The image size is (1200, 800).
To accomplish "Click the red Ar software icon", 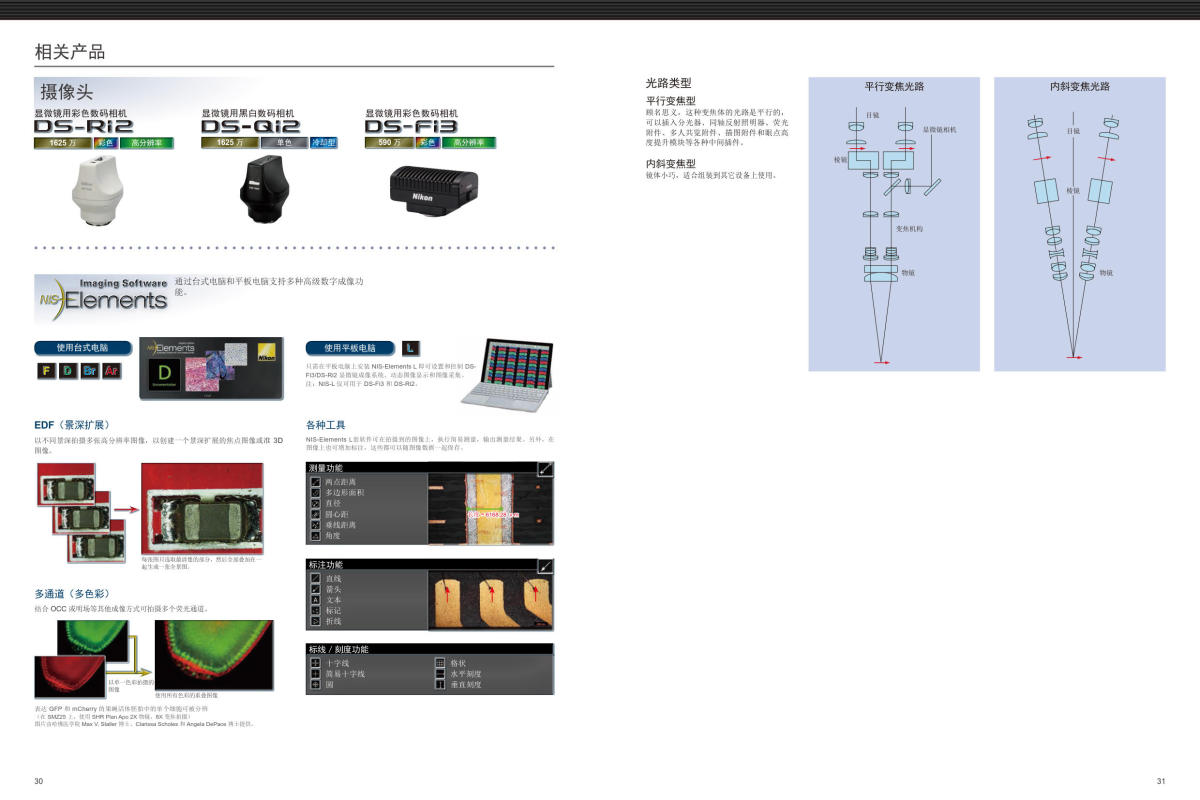I will (x=112, y=370).
